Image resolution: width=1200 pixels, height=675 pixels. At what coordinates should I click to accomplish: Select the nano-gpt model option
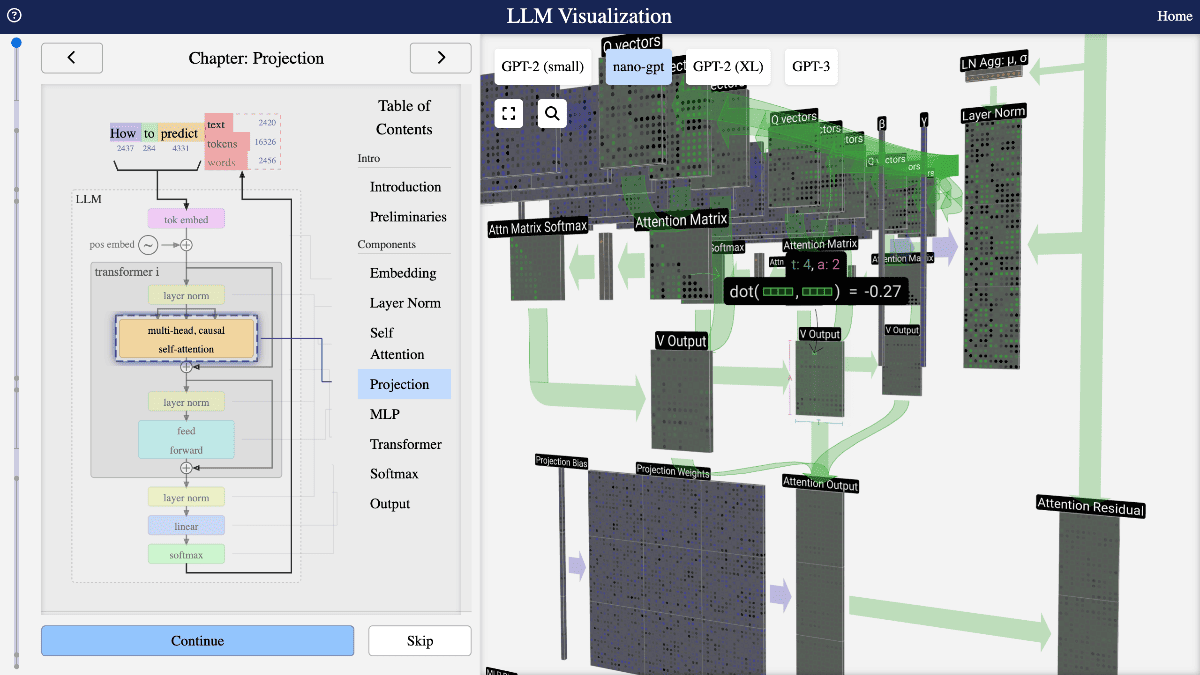click(x=638, y=67)
